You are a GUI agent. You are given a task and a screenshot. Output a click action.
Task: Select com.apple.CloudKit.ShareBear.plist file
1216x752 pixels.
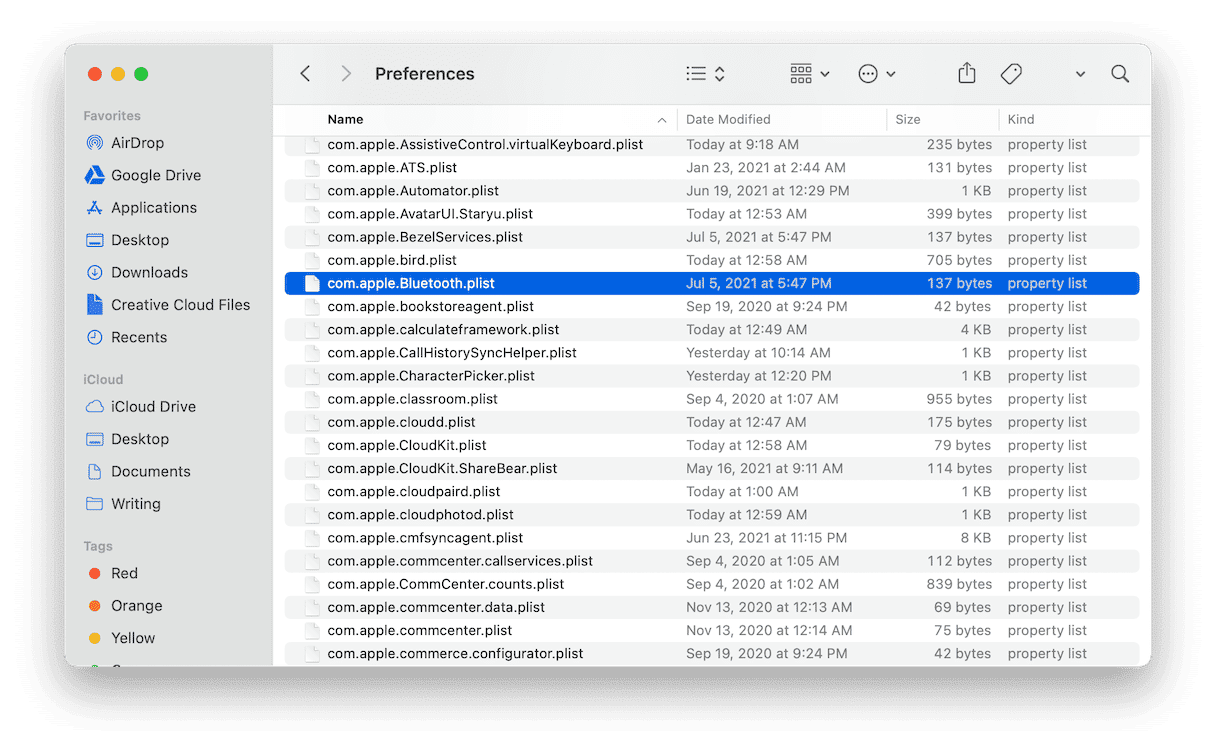(x=712, y=468)
